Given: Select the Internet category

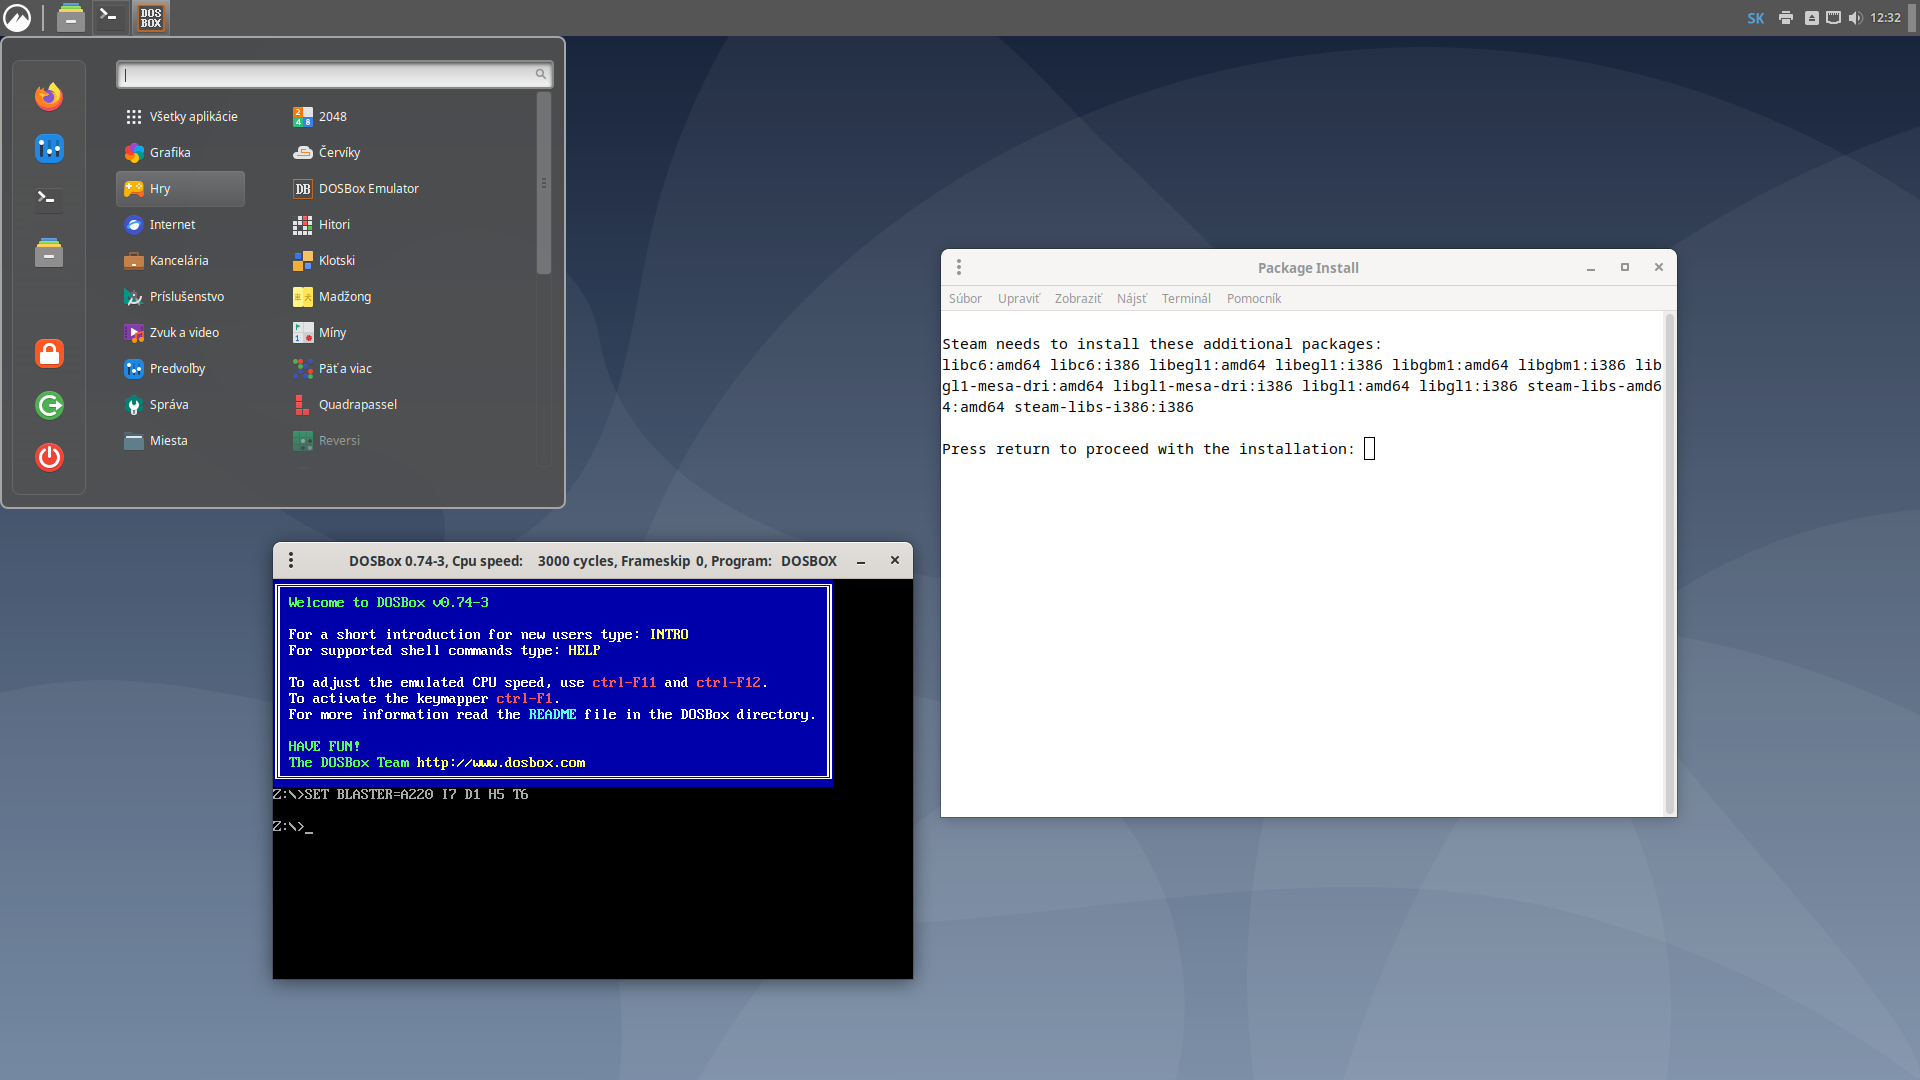Looking at the screenshot, I should (181, 225).
